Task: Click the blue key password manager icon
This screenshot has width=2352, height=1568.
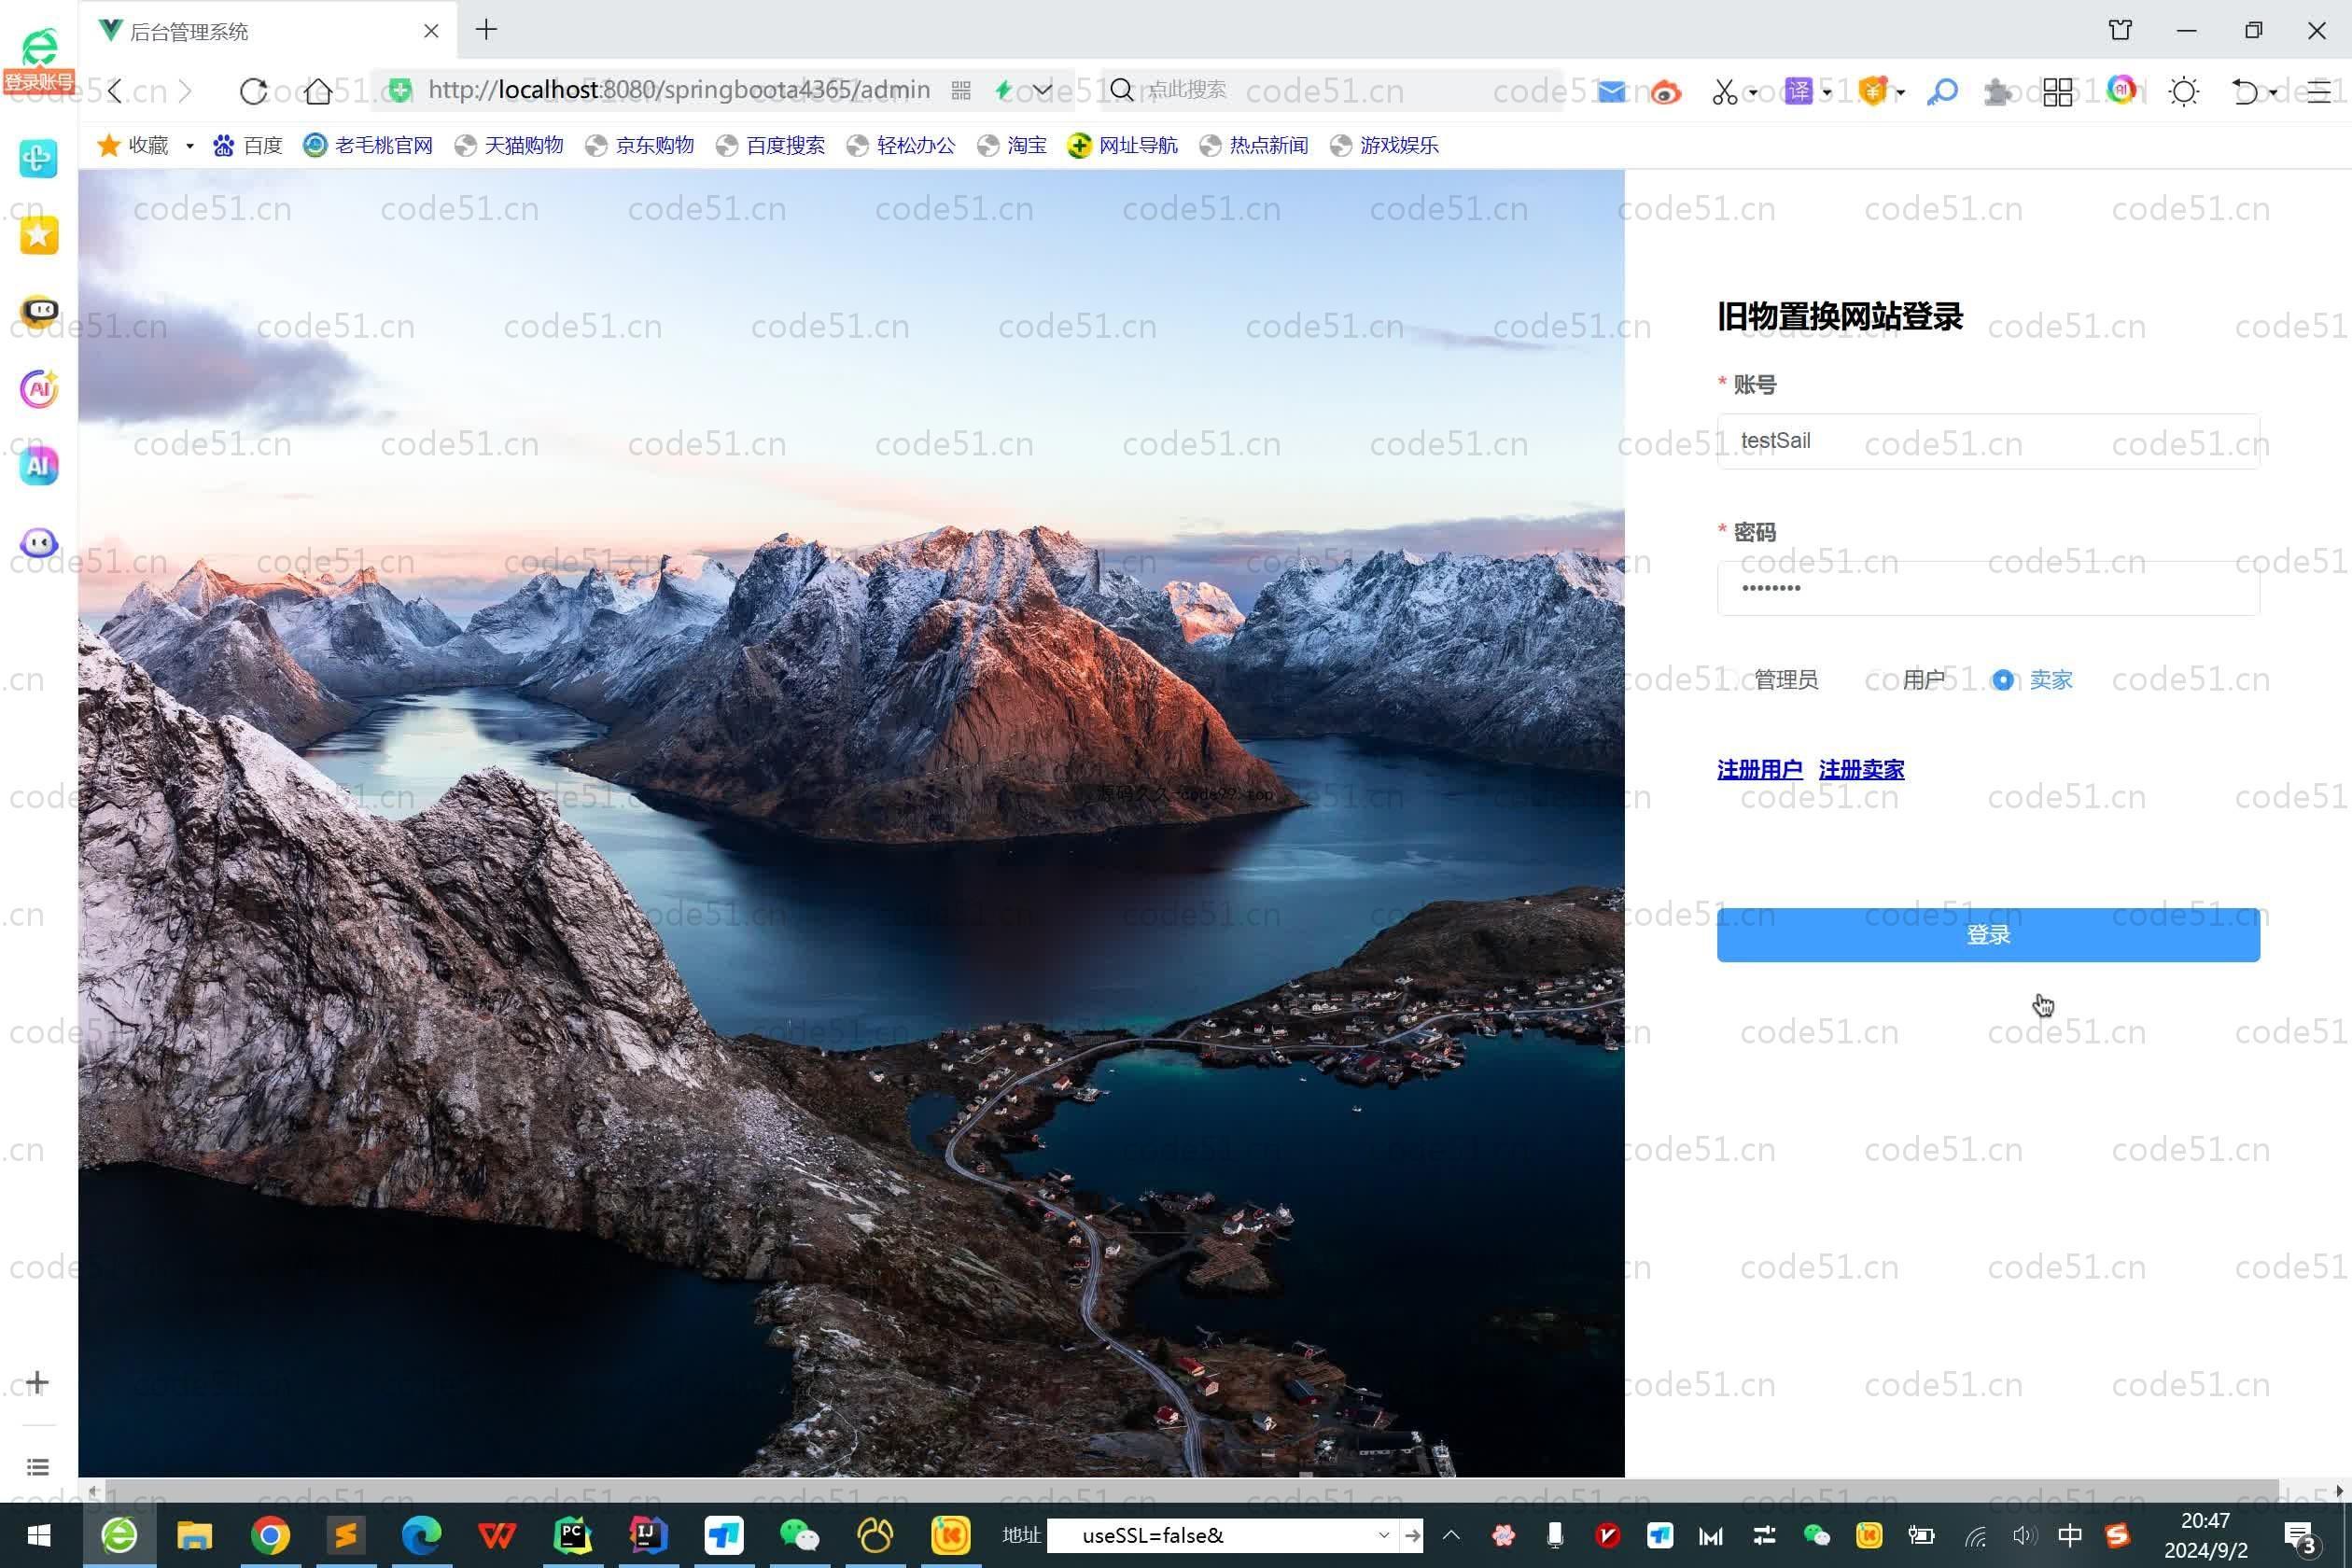Action: [x=1942, y=92]
